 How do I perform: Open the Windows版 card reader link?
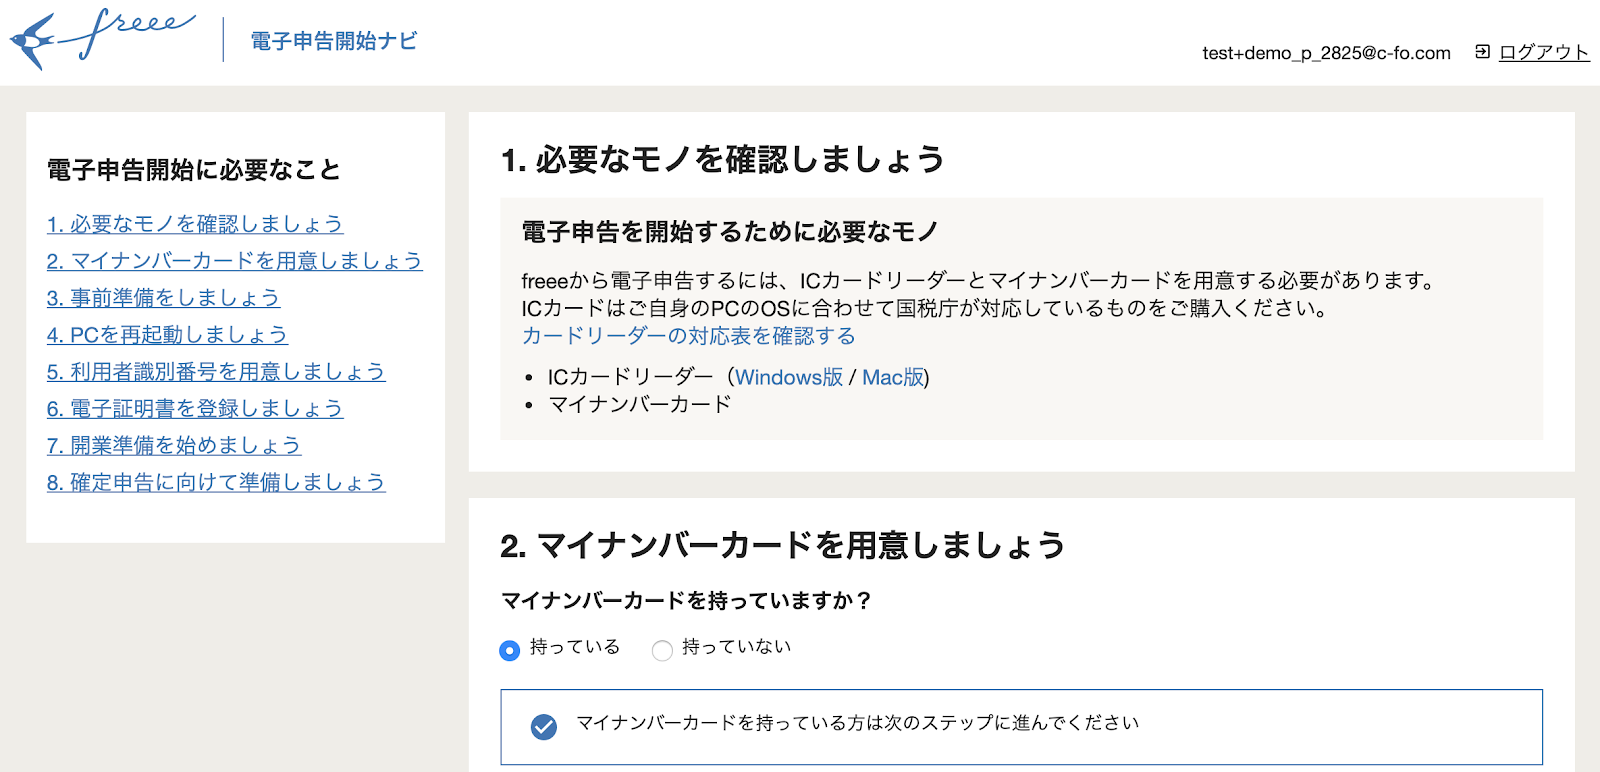click(x=789, y=377)
